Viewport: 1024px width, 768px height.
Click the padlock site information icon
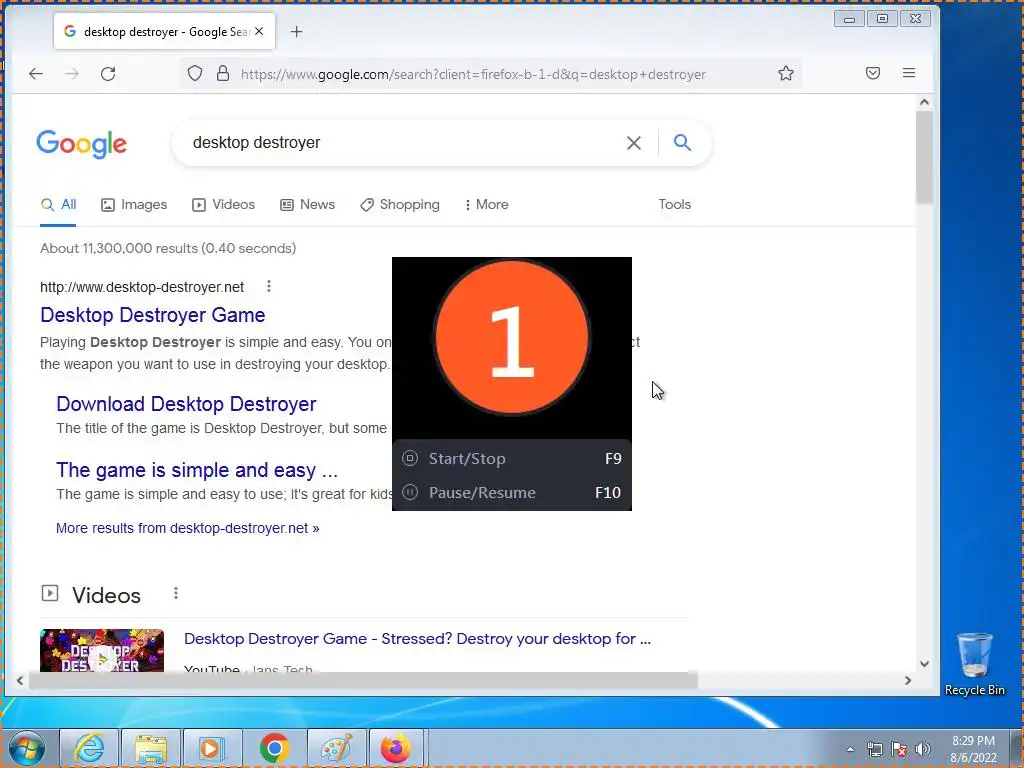point(223,73)
